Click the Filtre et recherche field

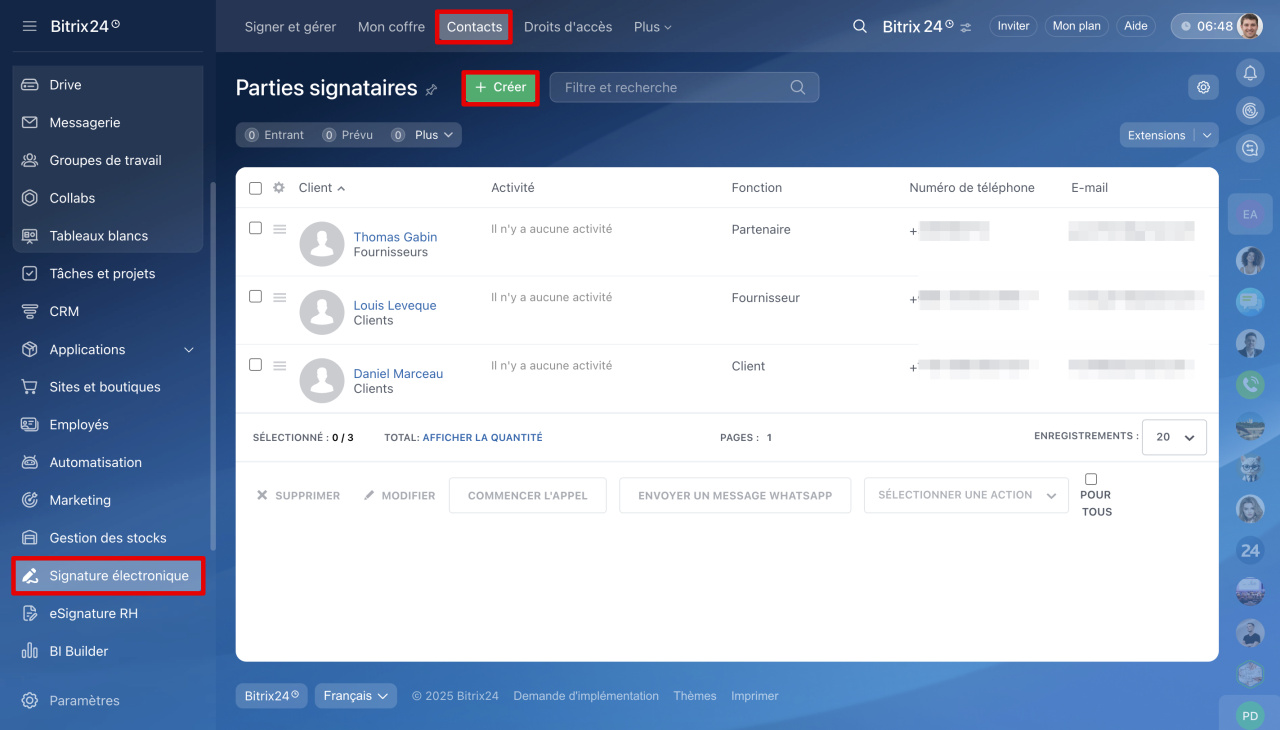(670, 87)
